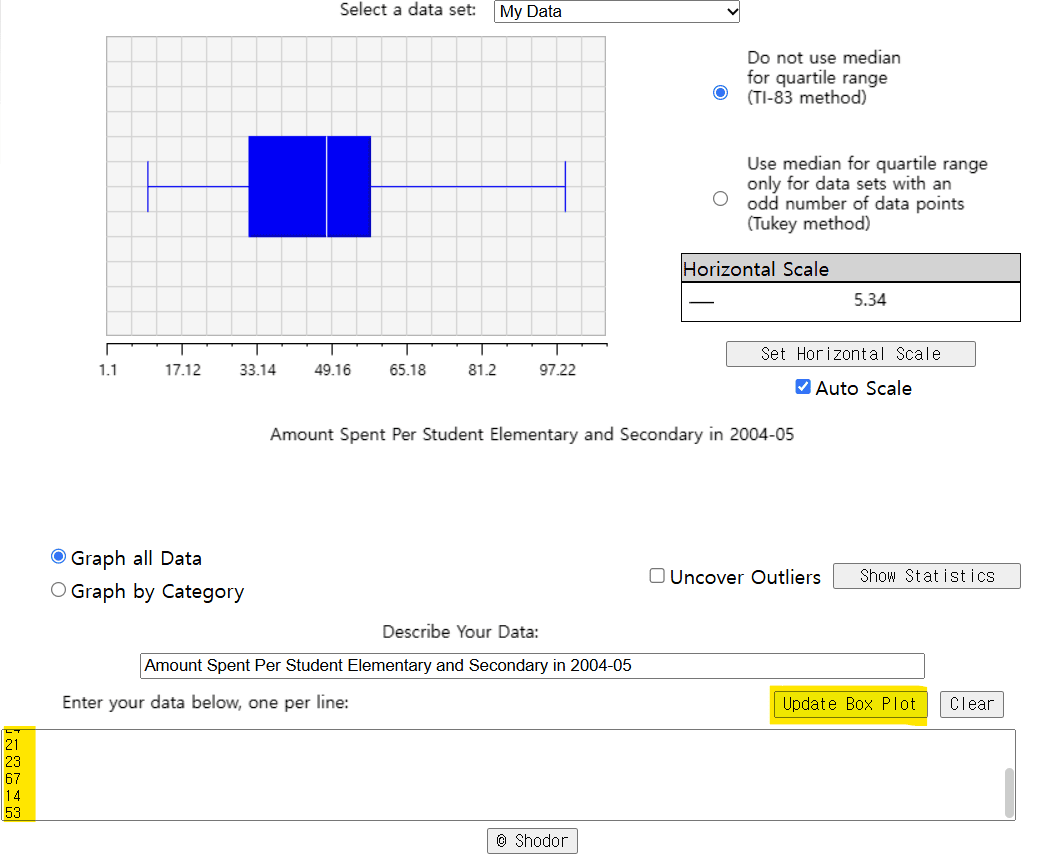This screenshot has width=1063, height=865.
Task: Focus the Describe Your Data text field
Action: [532, 665]
